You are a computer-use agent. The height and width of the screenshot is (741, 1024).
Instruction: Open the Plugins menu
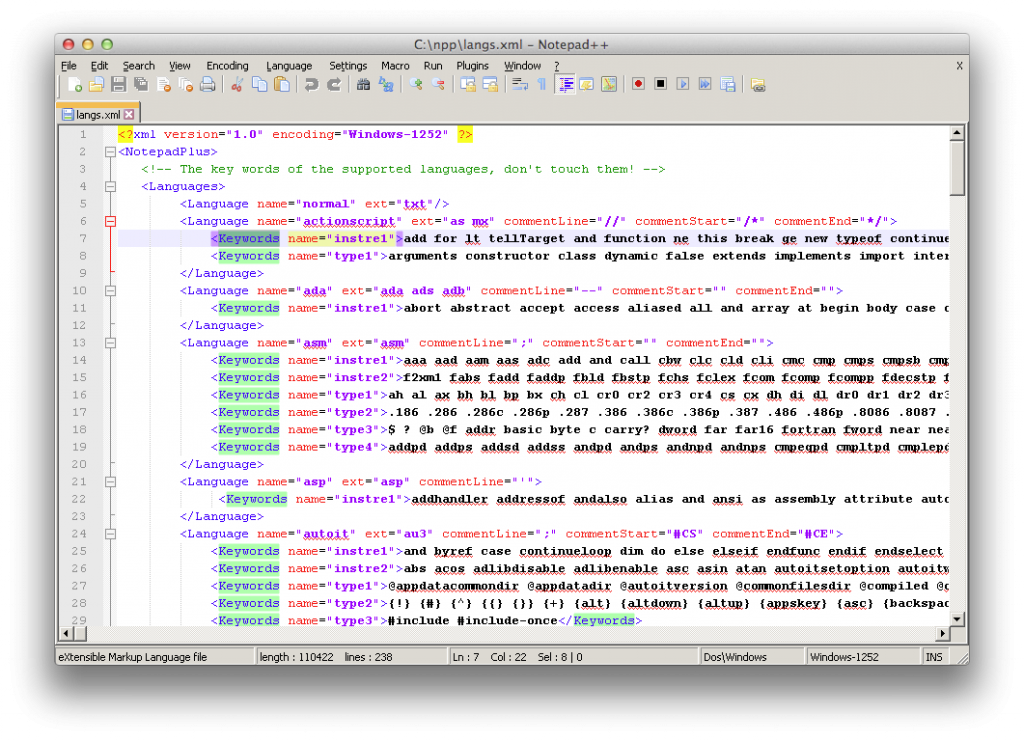coord(472,66)
